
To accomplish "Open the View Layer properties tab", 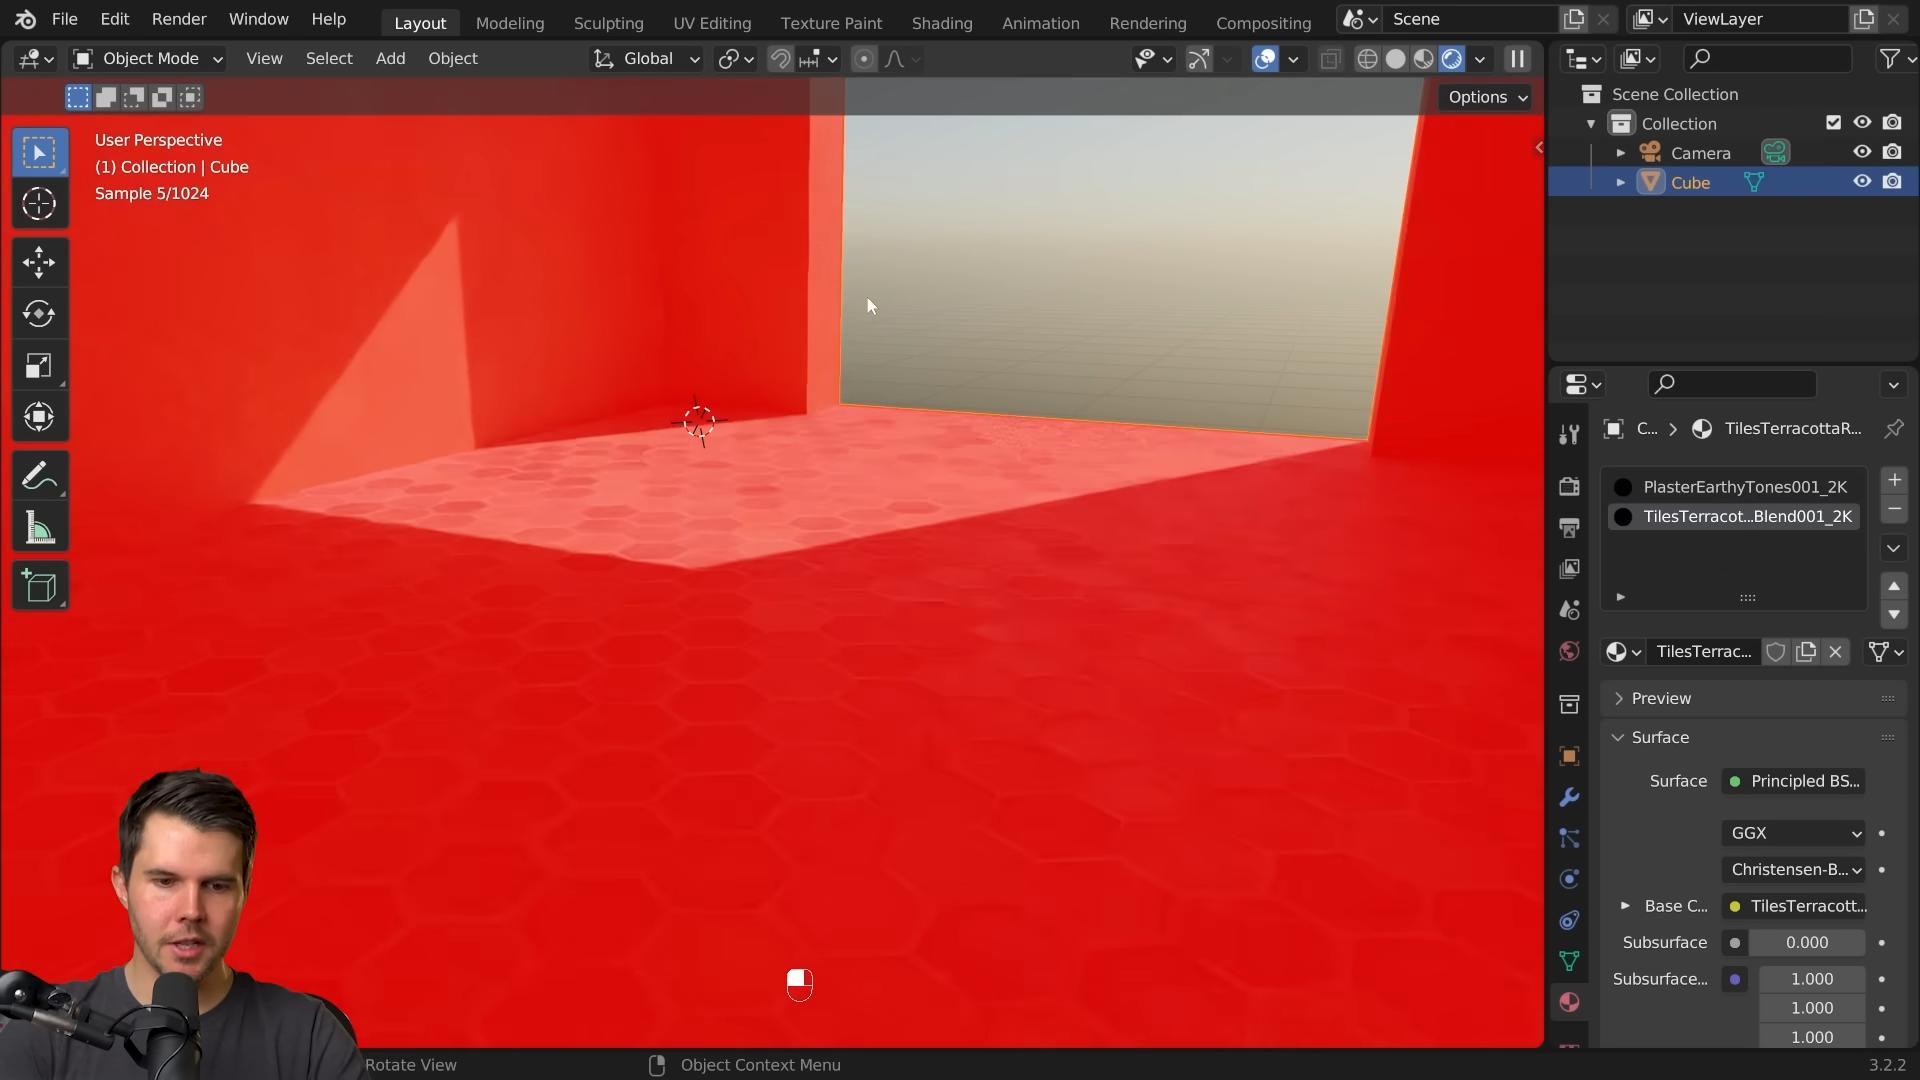I will 1569,568.
